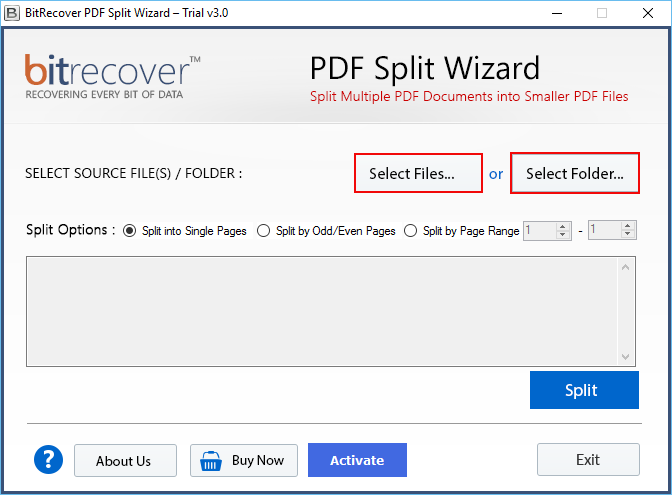
Task: Minimize the PDF Split Wizard window
Action: [x=556, y=13]
